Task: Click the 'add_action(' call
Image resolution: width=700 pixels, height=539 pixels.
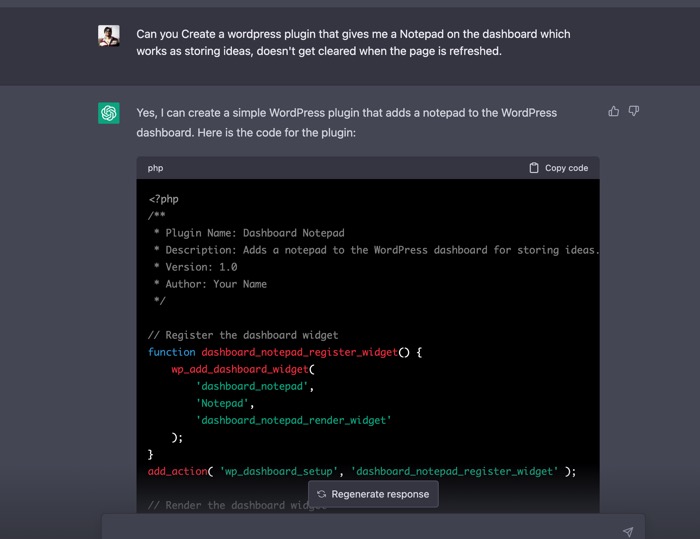Action: tap(181, 471)
